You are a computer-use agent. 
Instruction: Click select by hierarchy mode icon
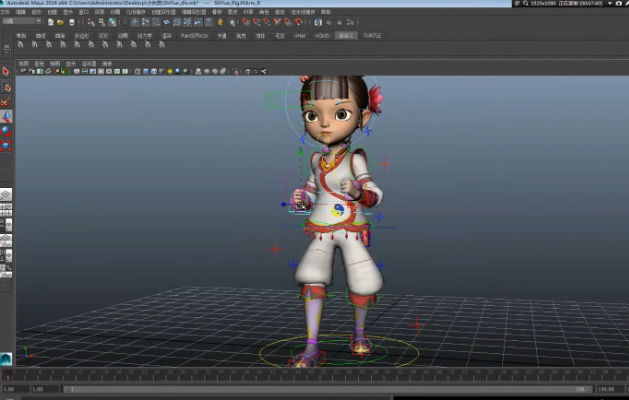click(91, 22)
